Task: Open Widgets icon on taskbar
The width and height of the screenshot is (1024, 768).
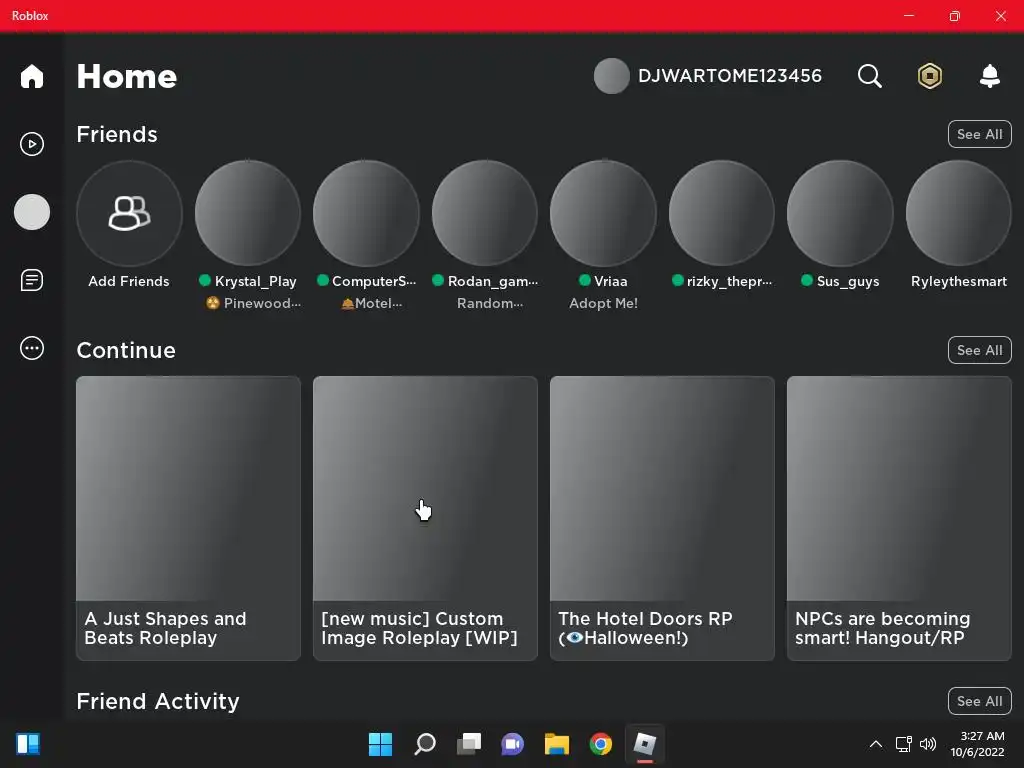Action: click(x=28, y=744)
